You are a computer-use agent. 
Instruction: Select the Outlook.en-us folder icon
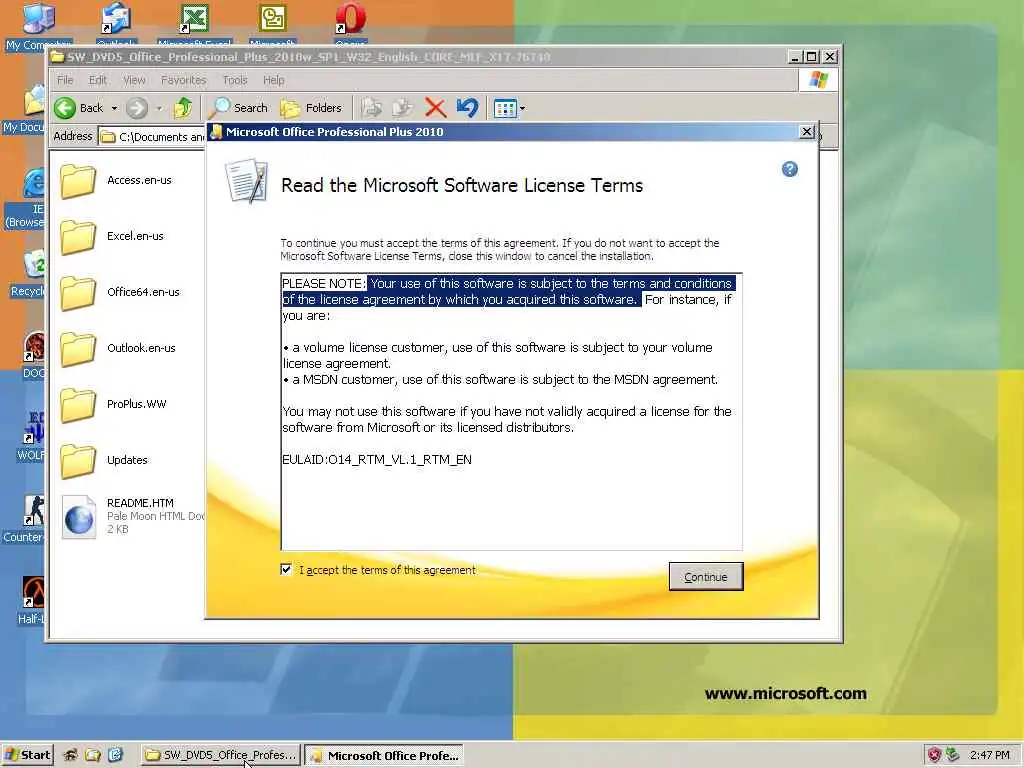pos(78,349)
